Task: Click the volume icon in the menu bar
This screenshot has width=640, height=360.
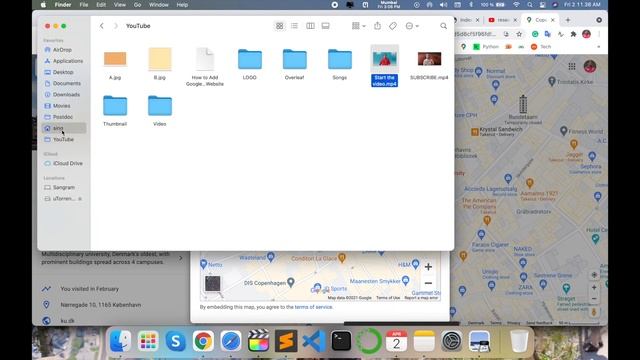Action: pos(443,5)
